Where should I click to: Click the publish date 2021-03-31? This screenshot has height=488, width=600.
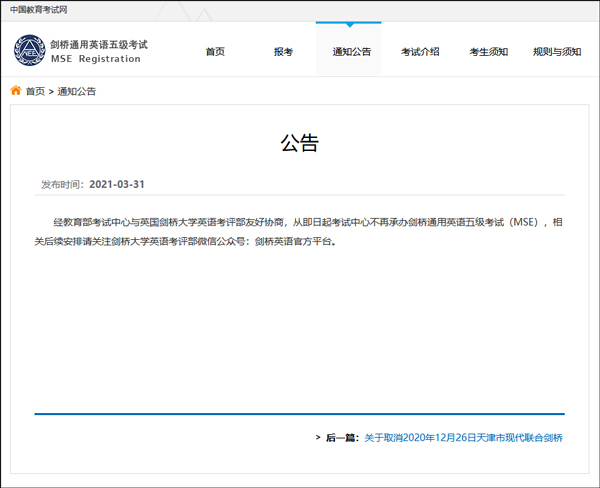(x=117, y=185)
